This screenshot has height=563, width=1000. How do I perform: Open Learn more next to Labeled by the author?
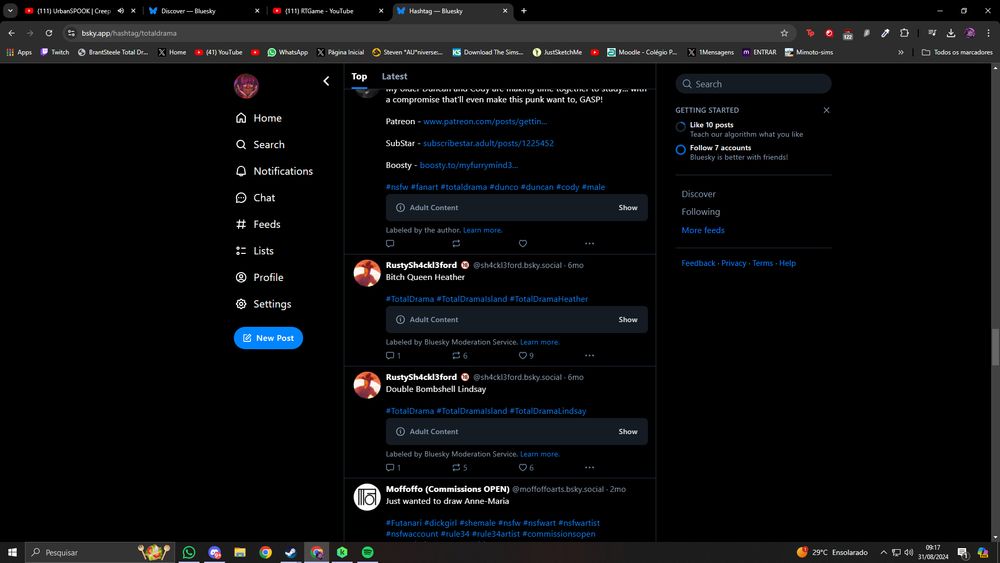coord(483,230)
